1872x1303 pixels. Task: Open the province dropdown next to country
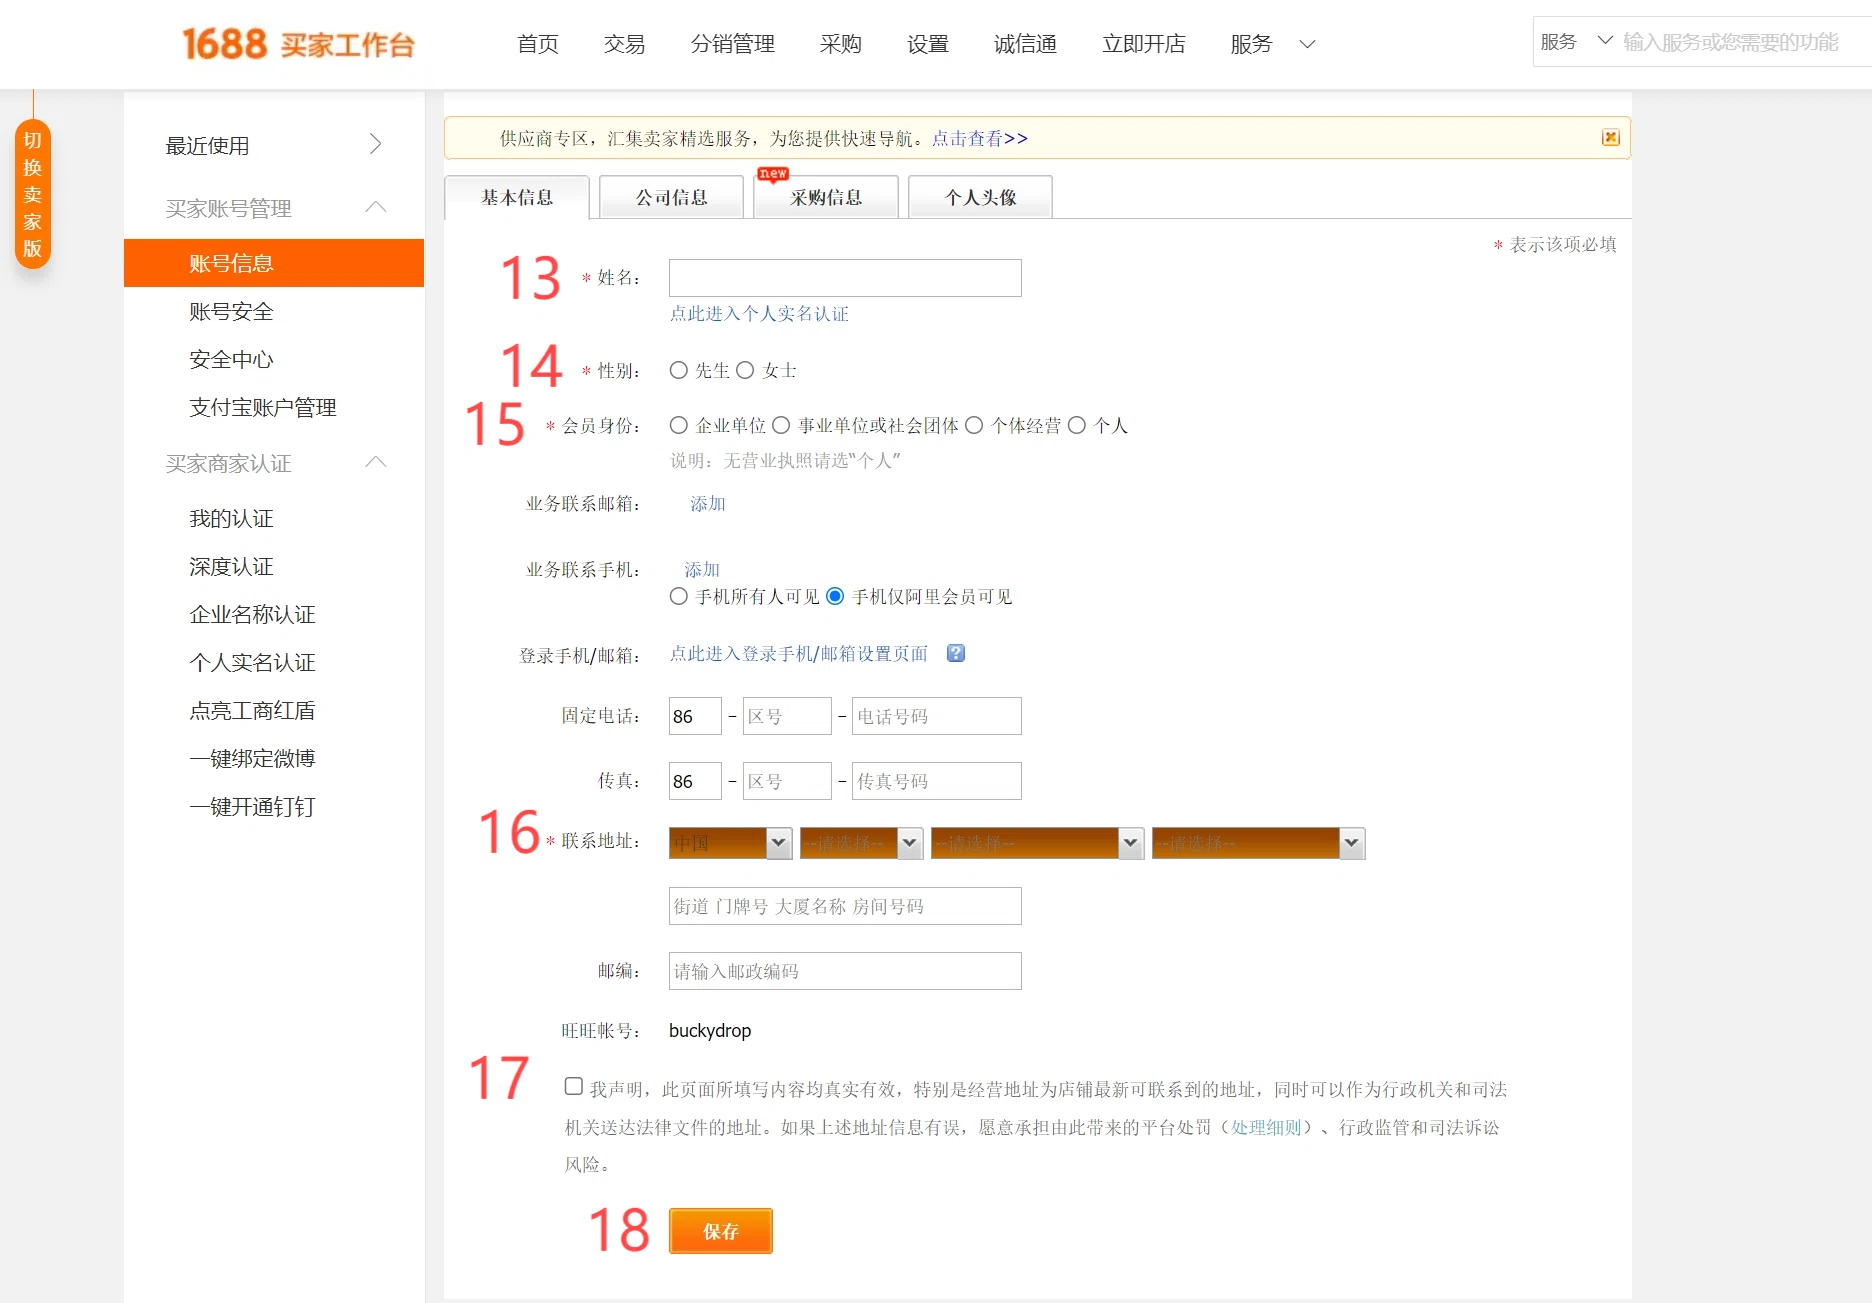tap(861, 843)
